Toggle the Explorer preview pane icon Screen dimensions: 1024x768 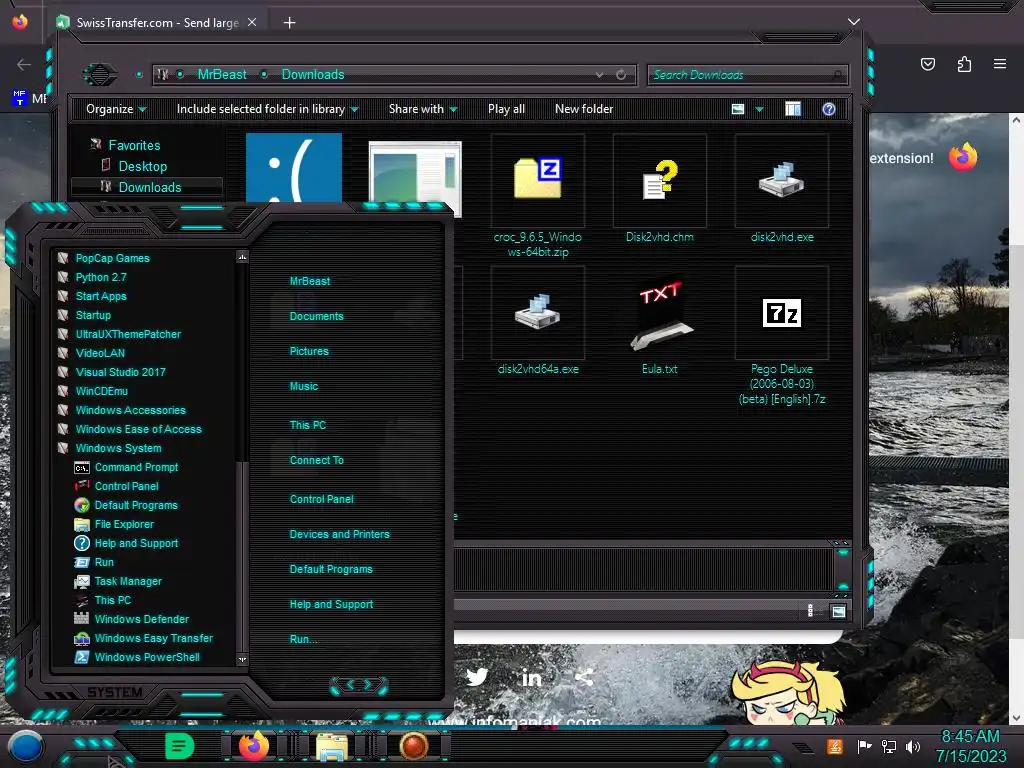793,109
